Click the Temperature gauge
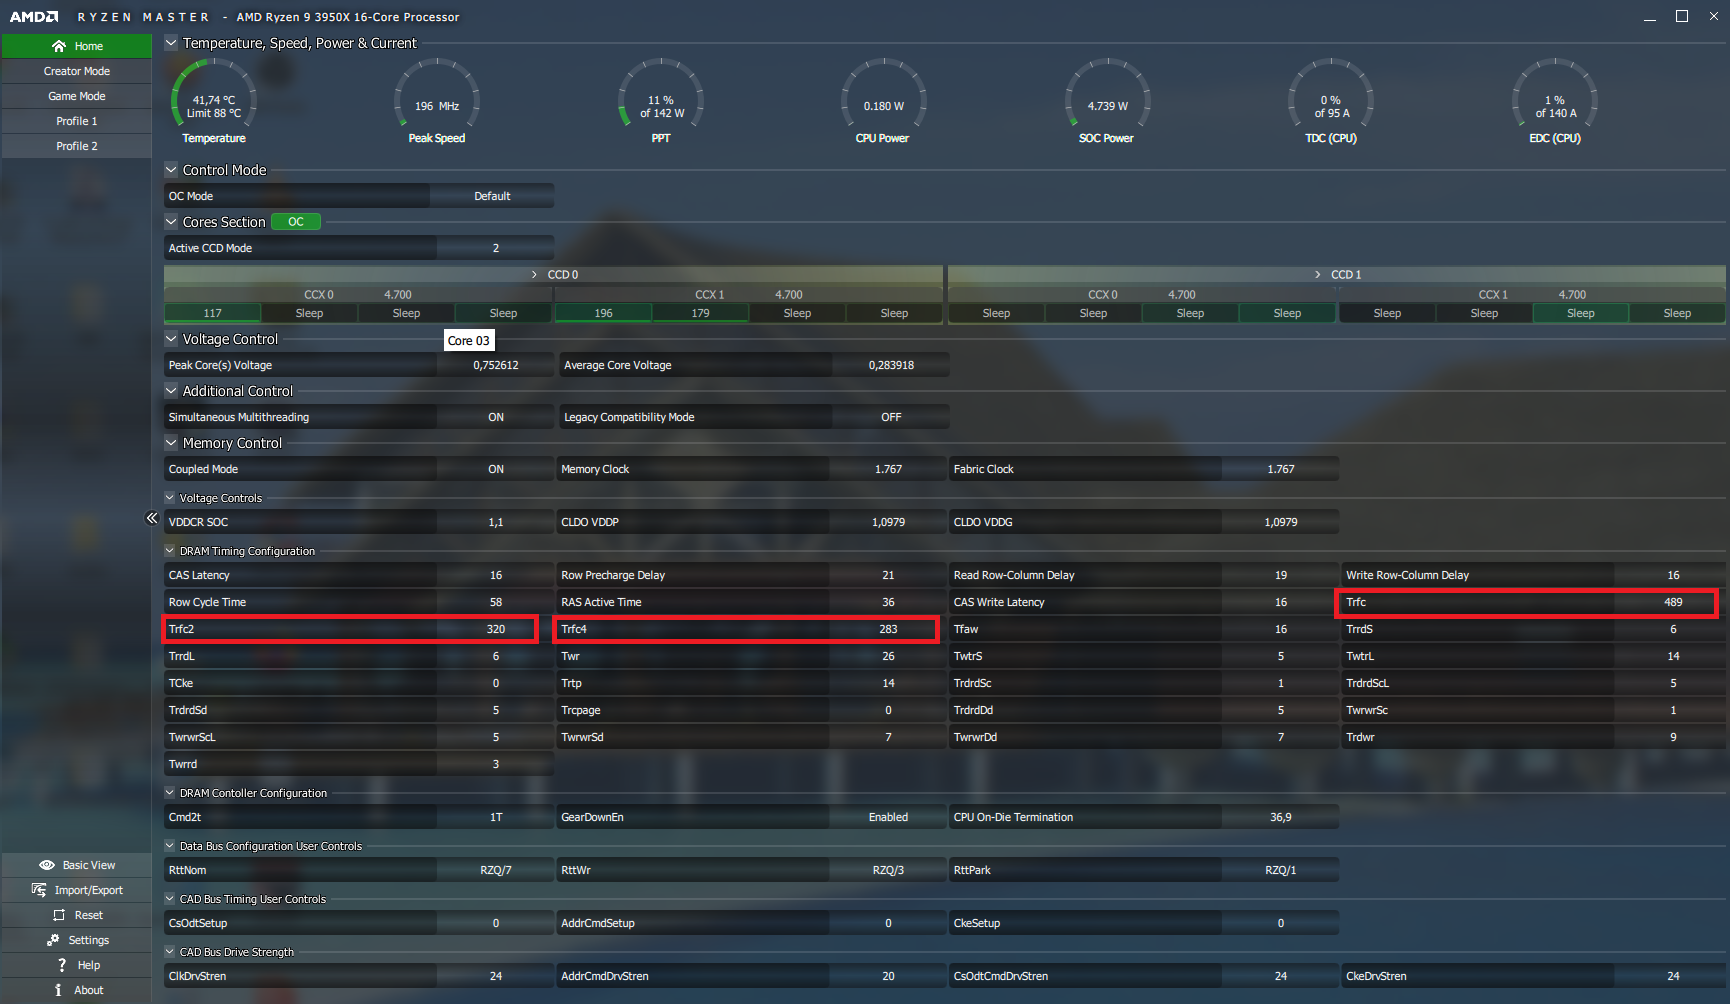Image resolution: width=1730 pixels, height=1004 pixels. (x=214, y=102)
